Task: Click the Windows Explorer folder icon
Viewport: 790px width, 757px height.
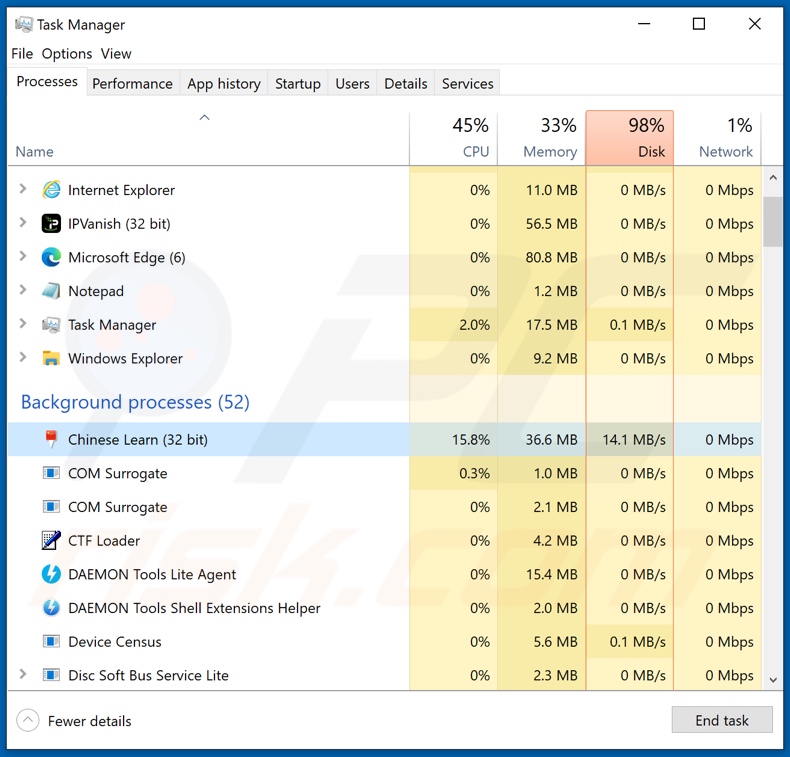Action: coord(51,358)
